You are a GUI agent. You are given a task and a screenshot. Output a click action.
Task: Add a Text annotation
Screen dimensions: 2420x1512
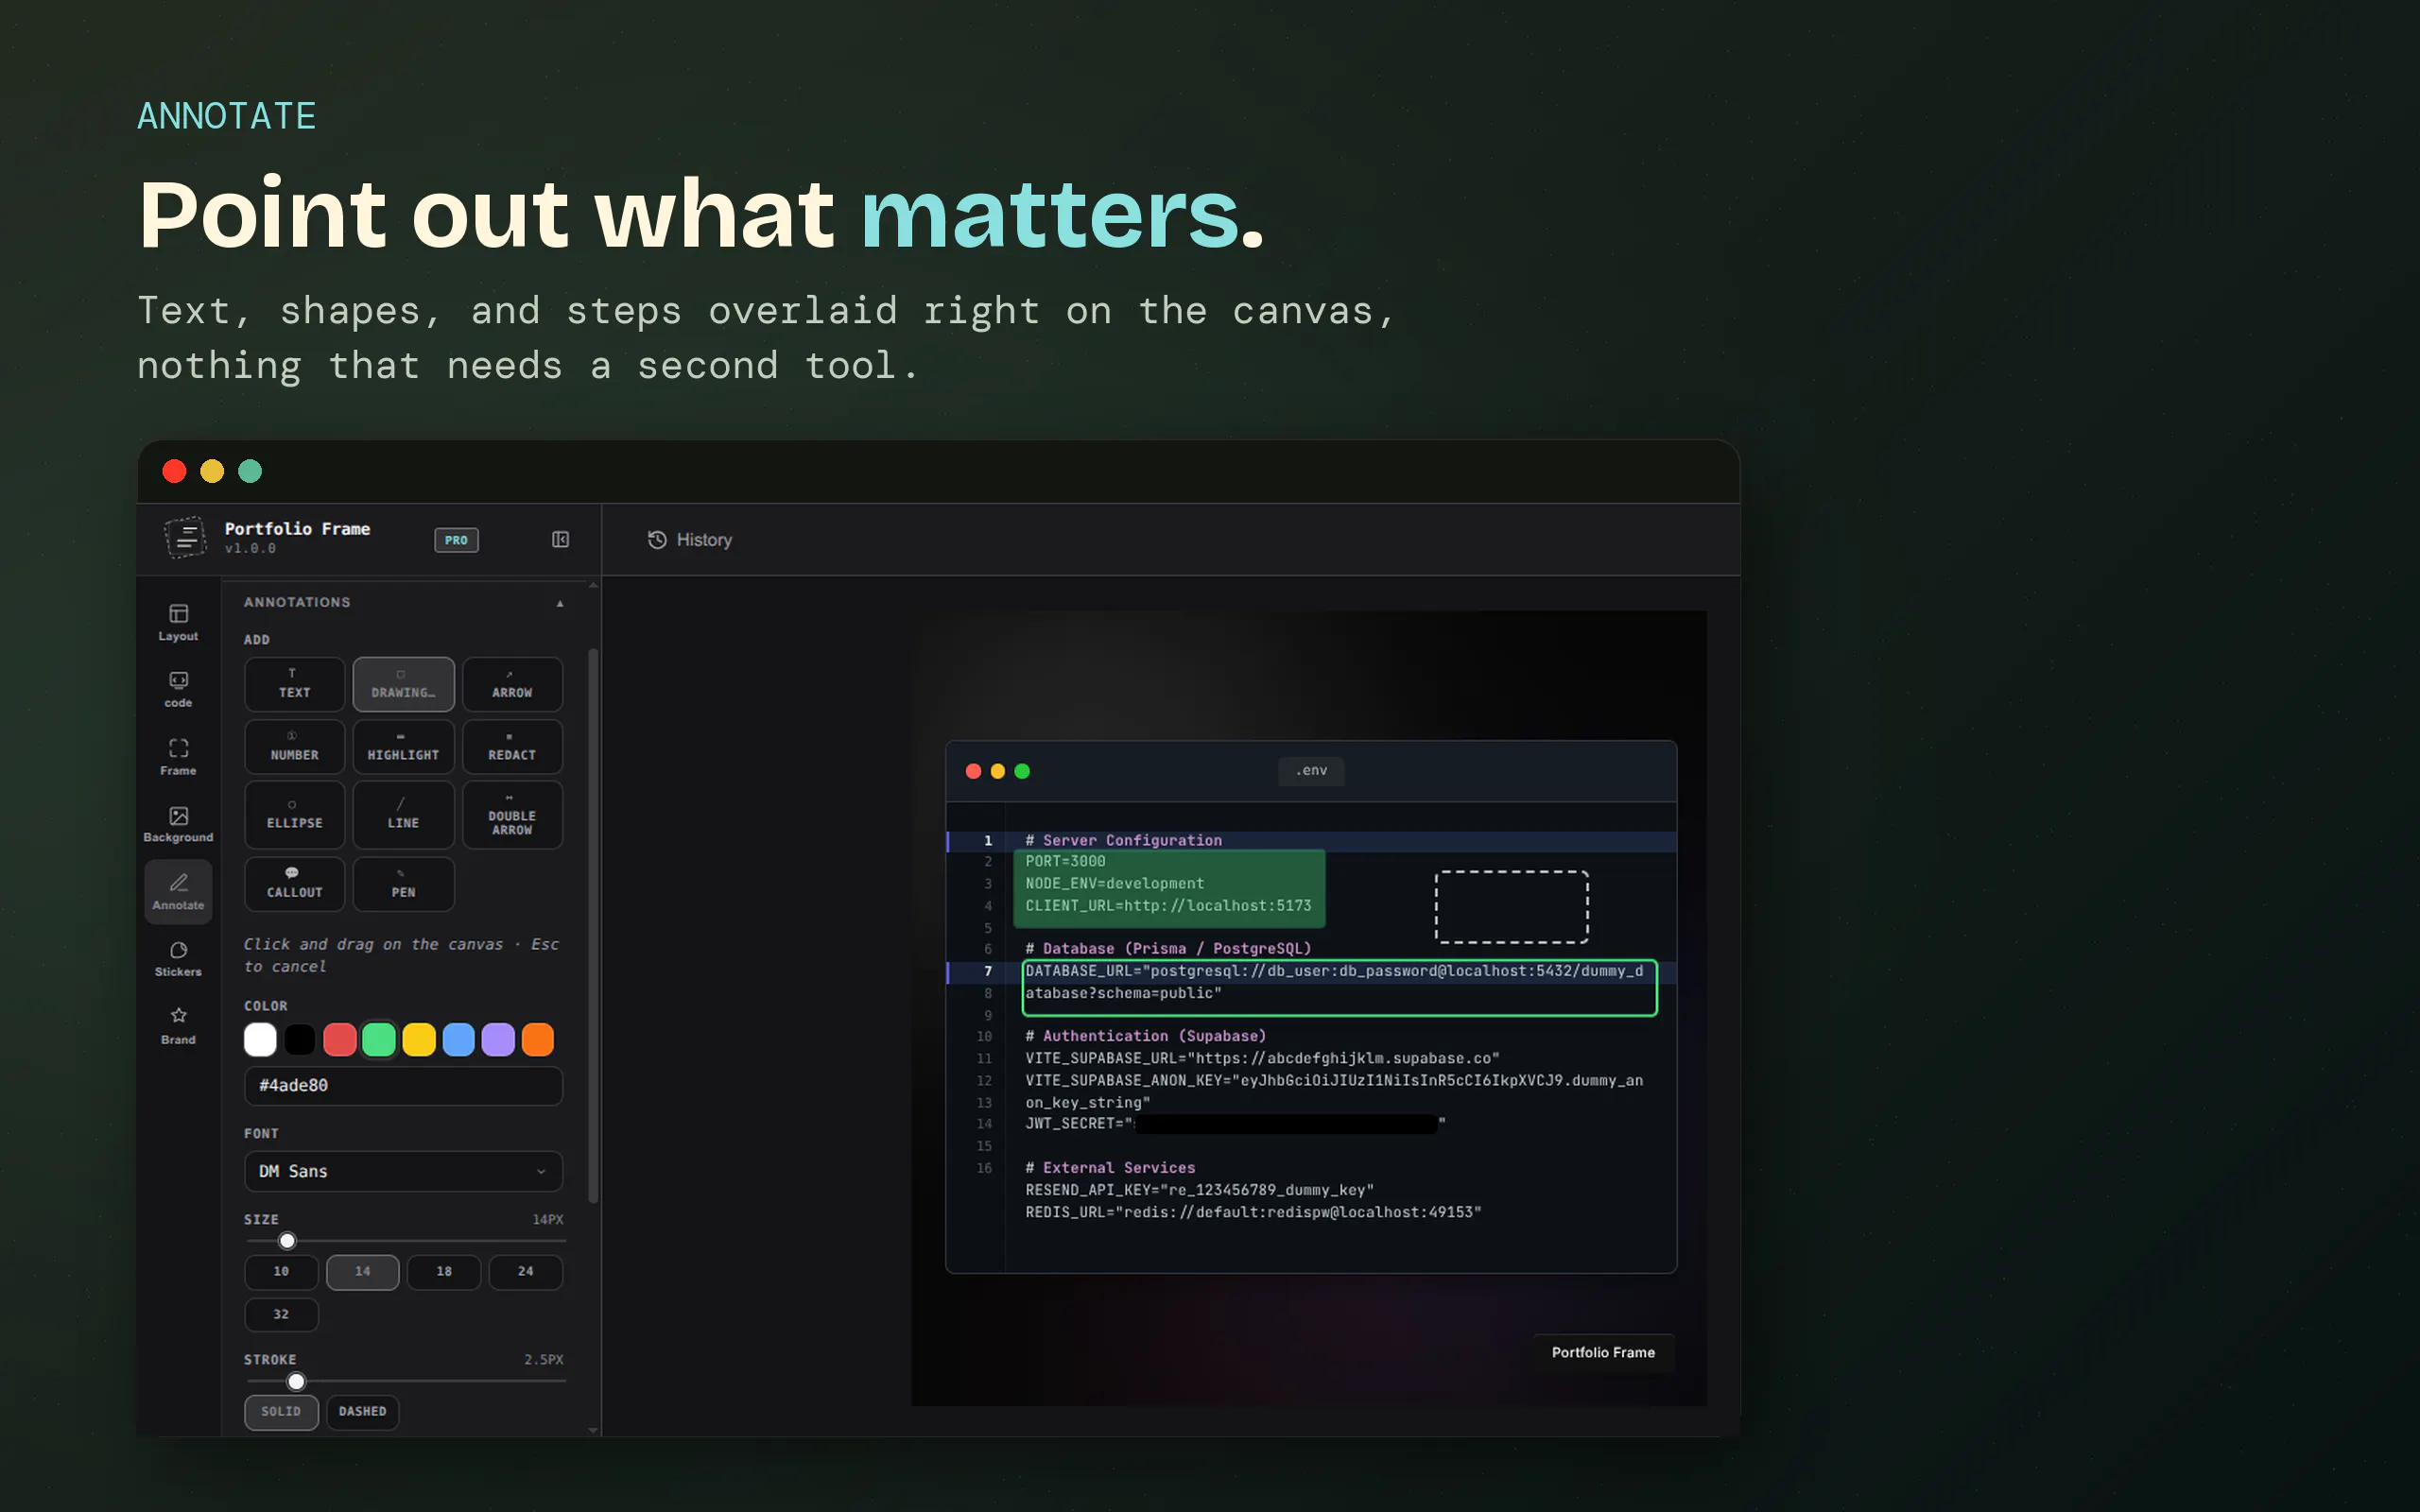(x=294, y=684)
